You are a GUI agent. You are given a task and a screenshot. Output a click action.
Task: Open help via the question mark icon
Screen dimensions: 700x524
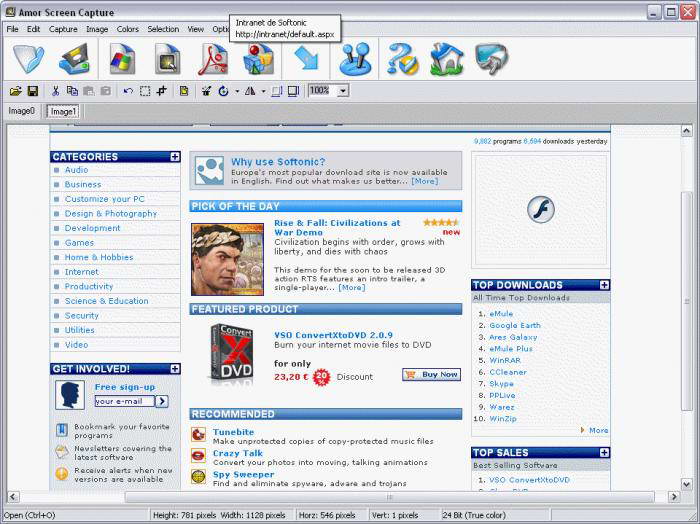click(403, 58)
